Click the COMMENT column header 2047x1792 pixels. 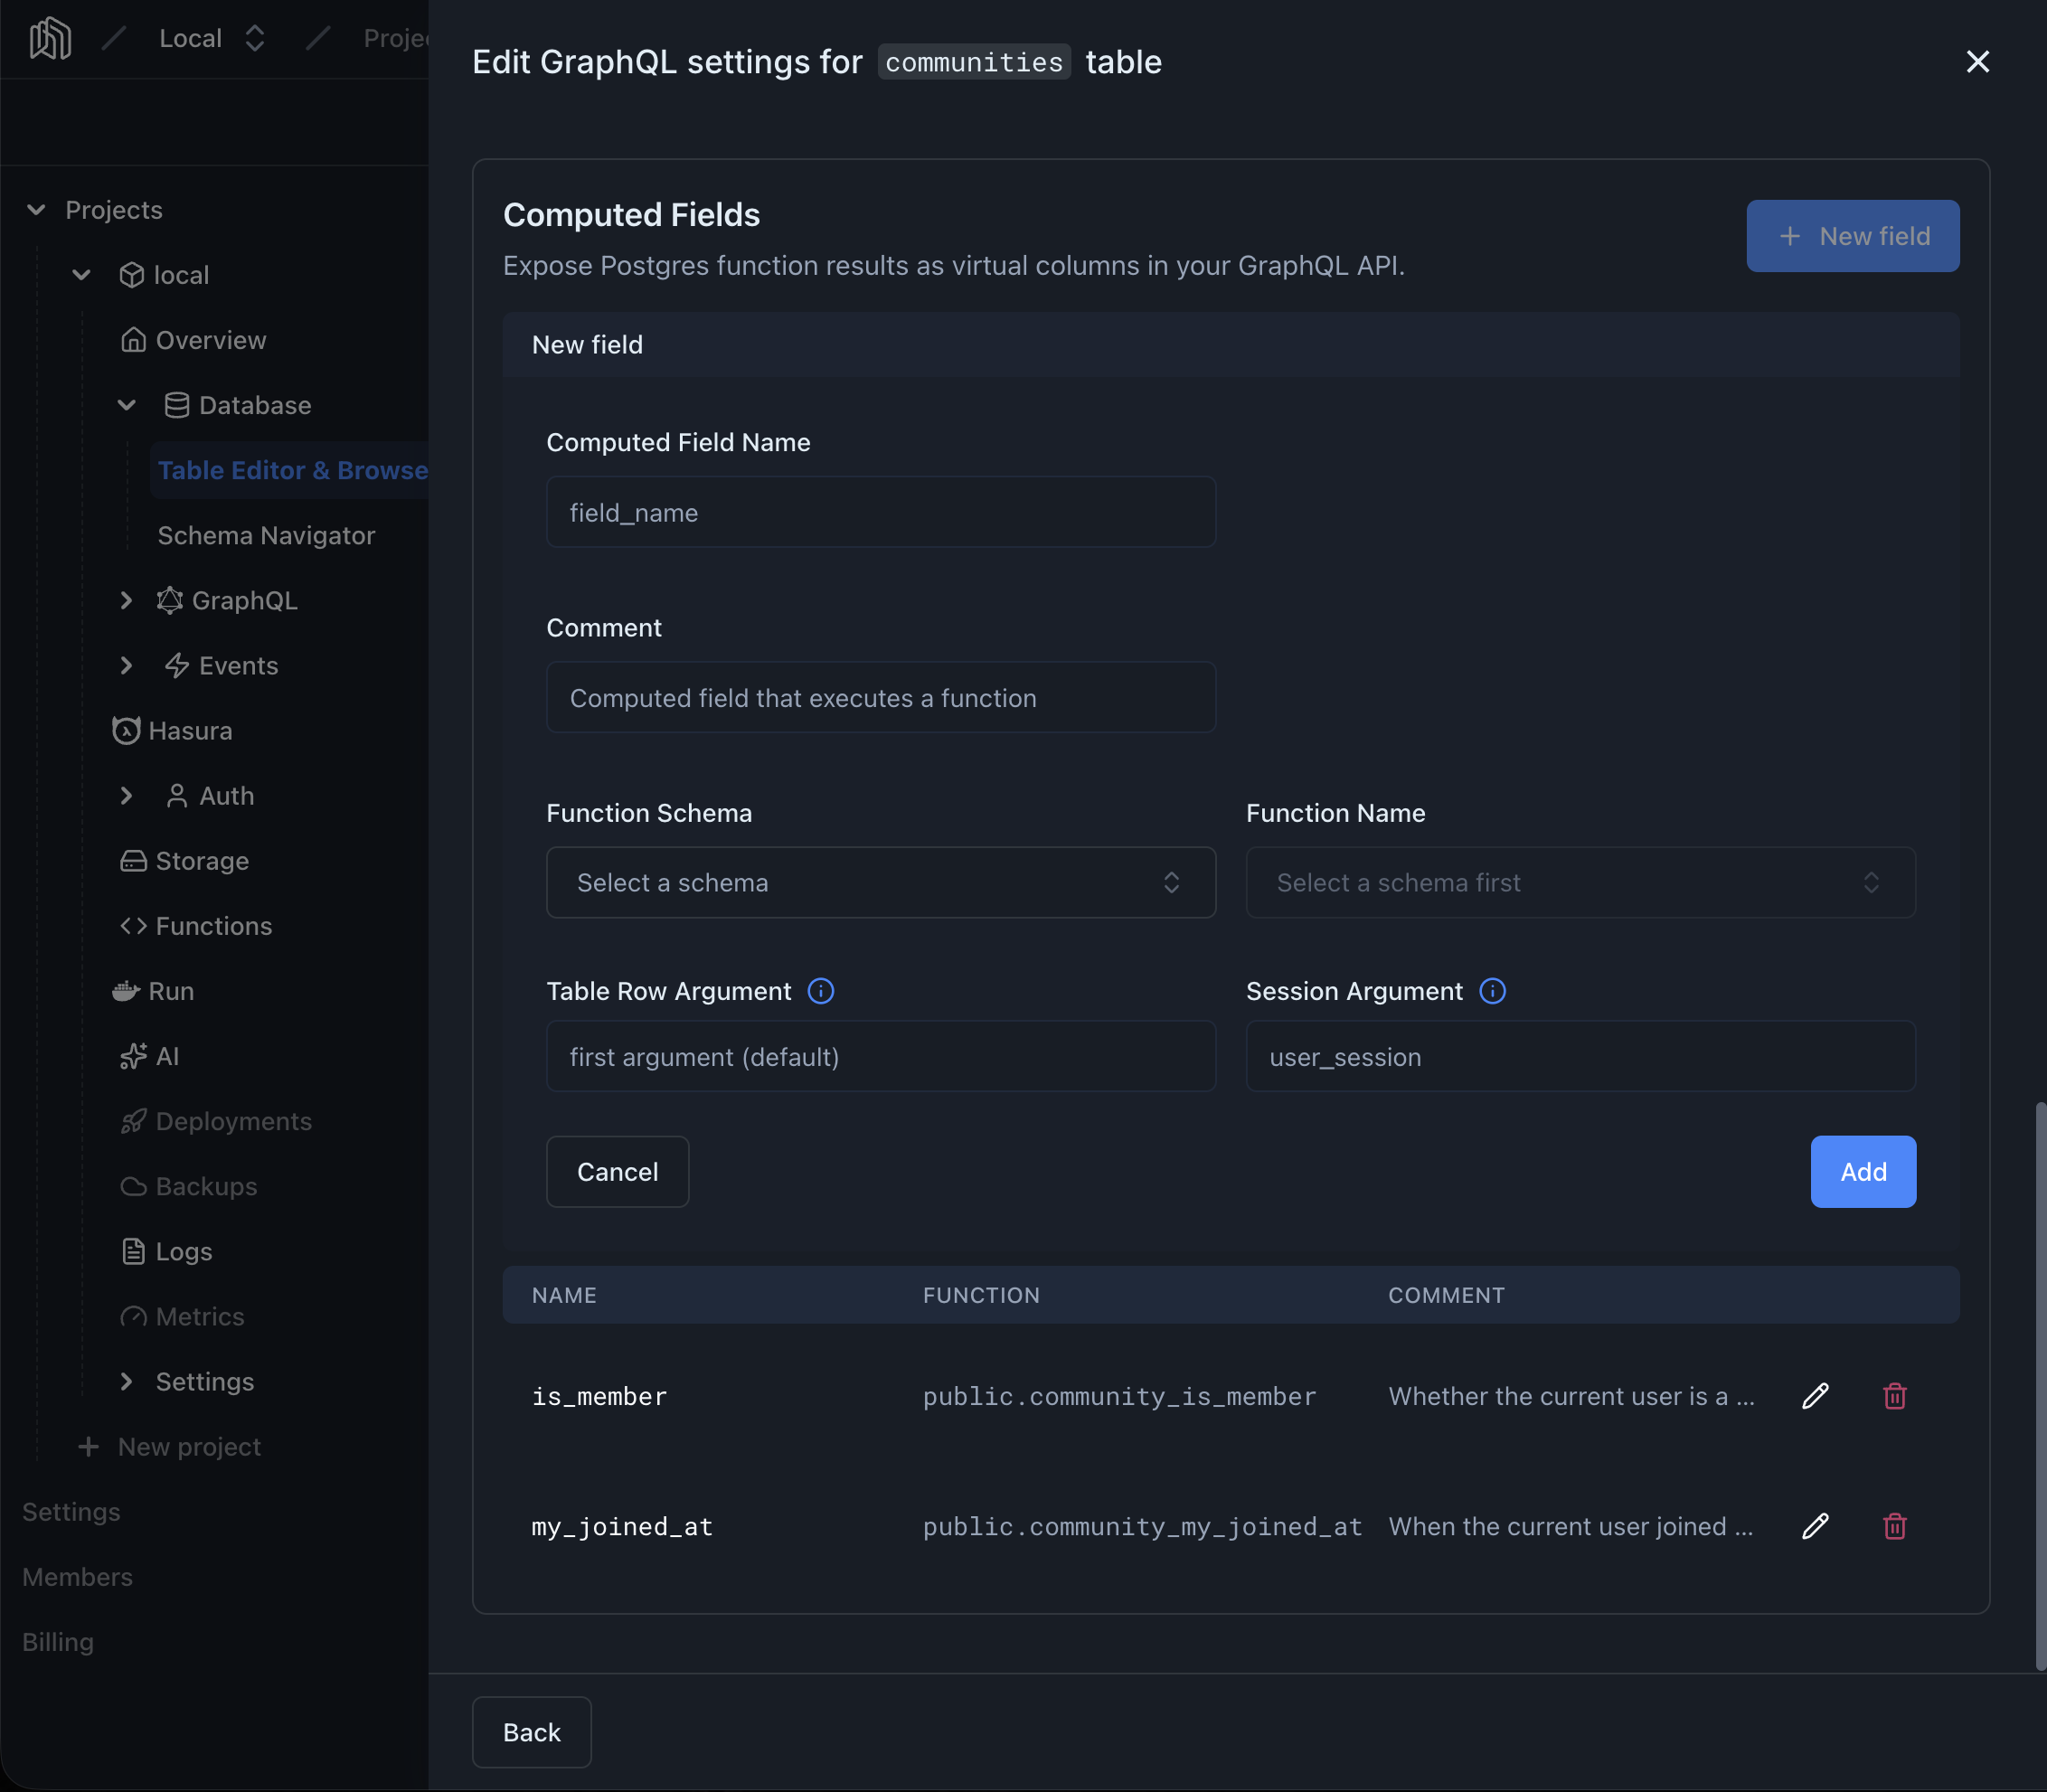click(1445, 1295)
